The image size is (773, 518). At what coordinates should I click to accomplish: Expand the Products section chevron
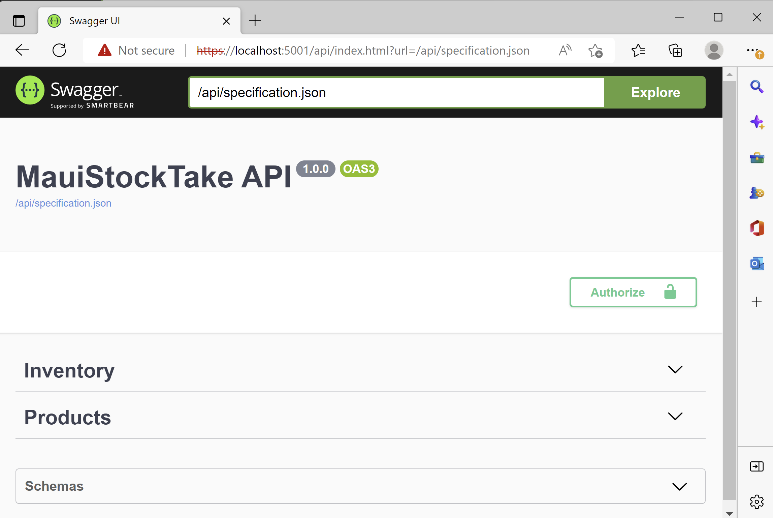pyautogui.click(x=675, y=416)
